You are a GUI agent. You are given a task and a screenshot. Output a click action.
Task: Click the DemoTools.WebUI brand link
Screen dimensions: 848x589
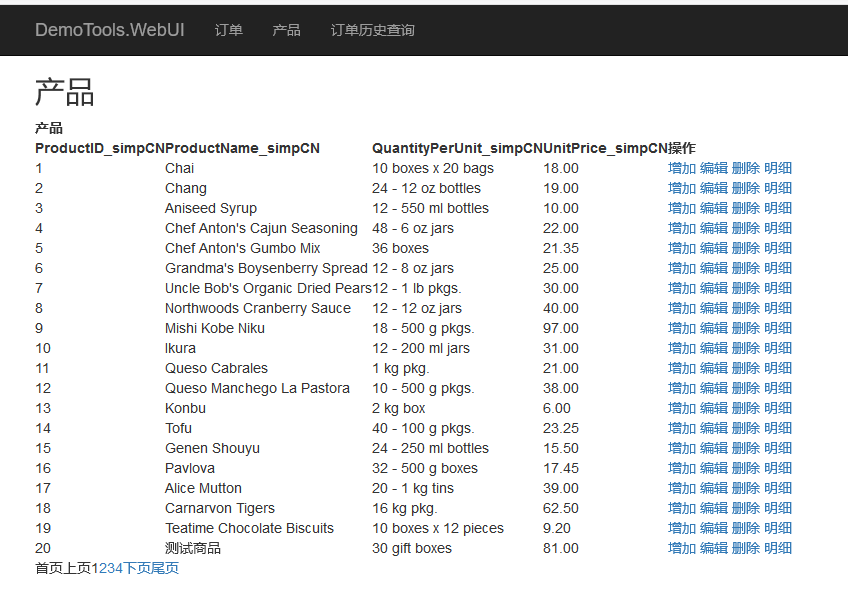109,30
